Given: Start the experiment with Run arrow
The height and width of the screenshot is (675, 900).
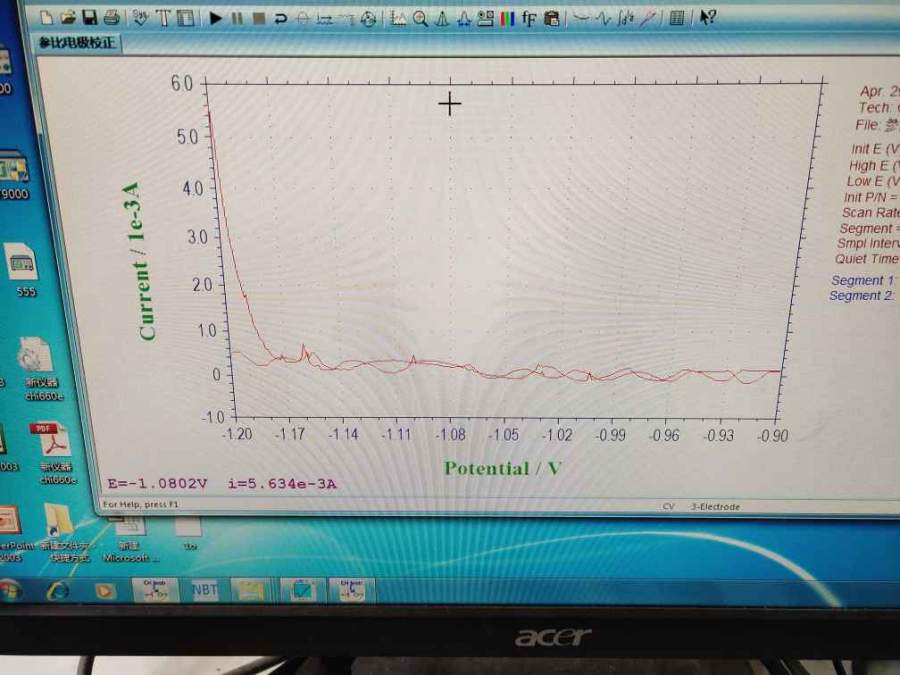Looking at the screenshot, I should 215,18.
